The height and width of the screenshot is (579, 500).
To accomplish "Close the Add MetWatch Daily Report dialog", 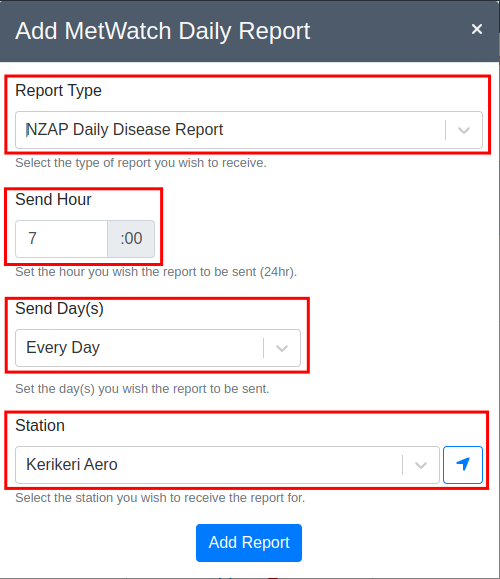I will pyautogui.click(x=477, y=29).
